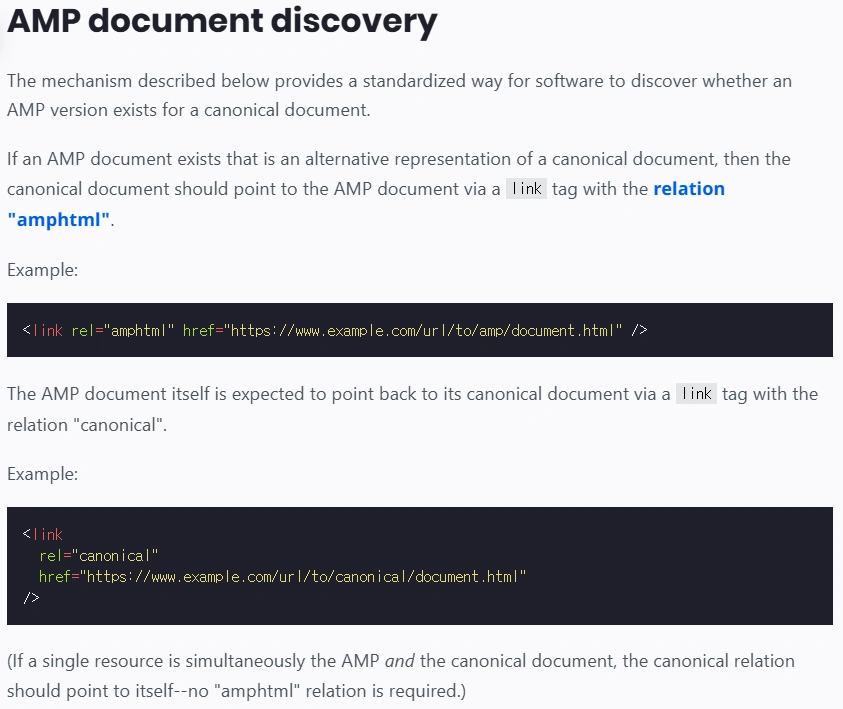Click the italic word "and" in the last paragraph
The width and height of the screenshot is (843, 709).
[399, 661]
